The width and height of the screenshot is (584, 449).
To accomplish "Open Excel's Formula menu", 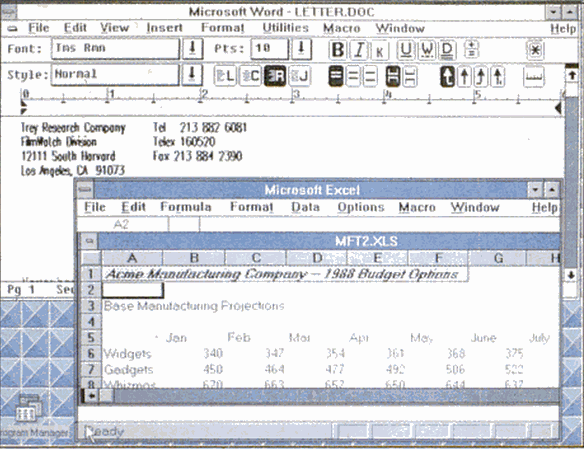I will coord(186,207).
